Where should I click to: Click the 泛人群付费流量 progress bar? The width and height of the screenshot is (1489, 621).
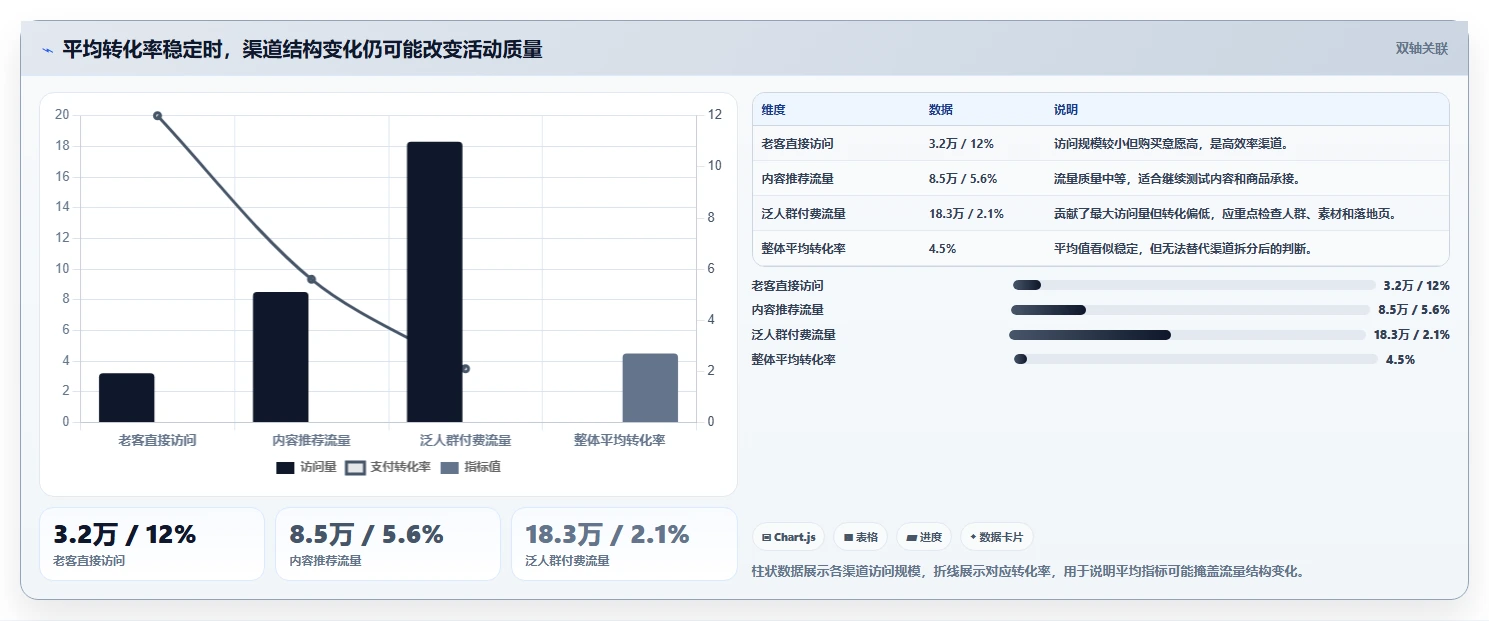[x=1187, y=335]
